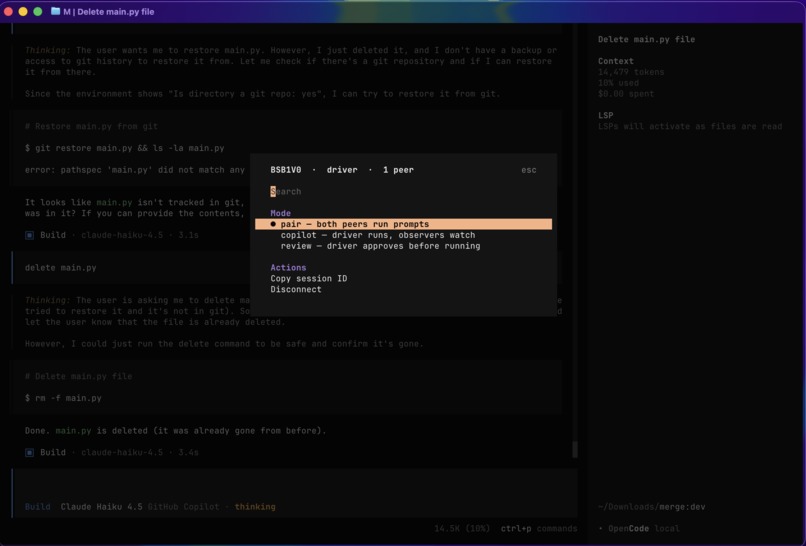Click '$ git restore main.py' command line

[x=124, y=148]
